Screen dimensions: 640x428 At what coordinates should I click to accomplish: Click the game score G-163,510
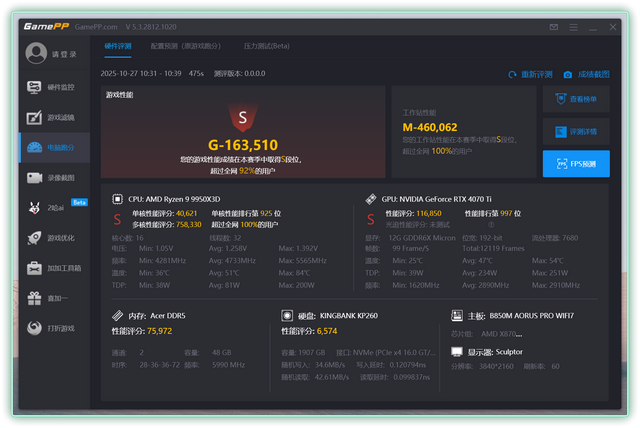coord(243,145)
